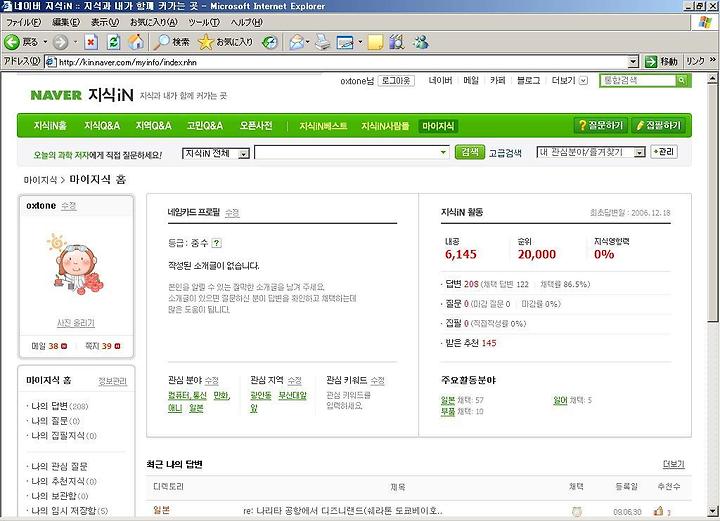Open the address bar dropdown arrow
720x521 pixels.
click(633, 62)
